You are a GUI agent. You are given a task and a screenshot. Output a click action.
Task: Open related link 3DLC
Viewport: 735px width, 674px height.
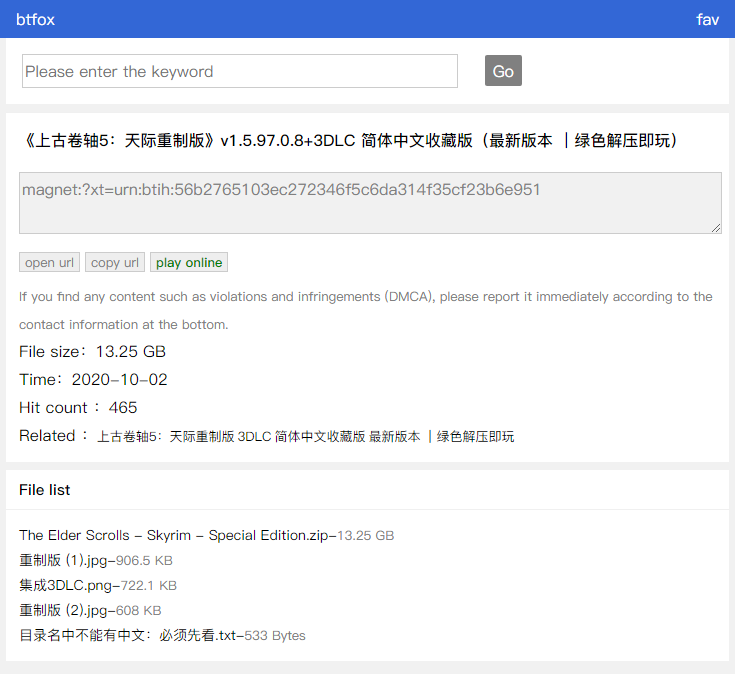(x=255, y=436)
